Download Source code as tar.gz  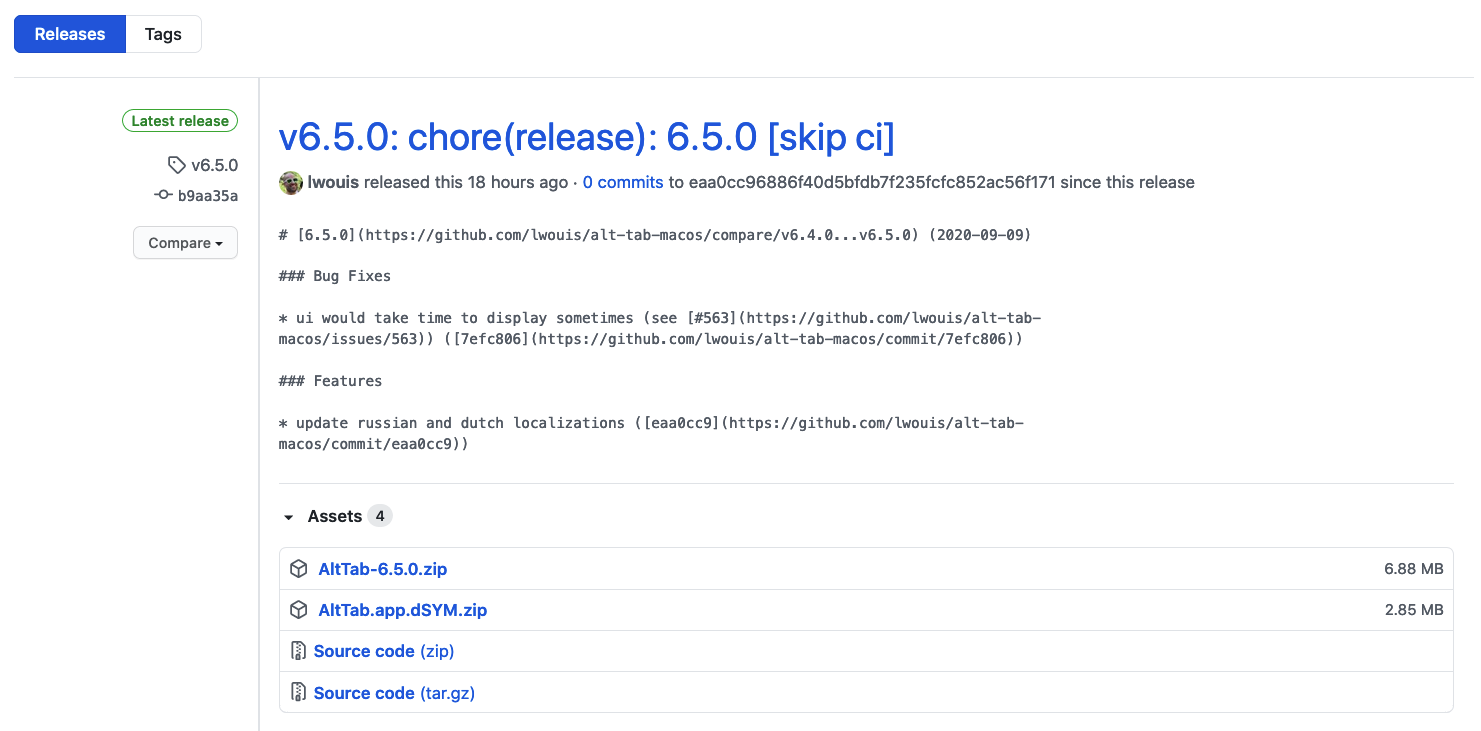coord(394,692)
